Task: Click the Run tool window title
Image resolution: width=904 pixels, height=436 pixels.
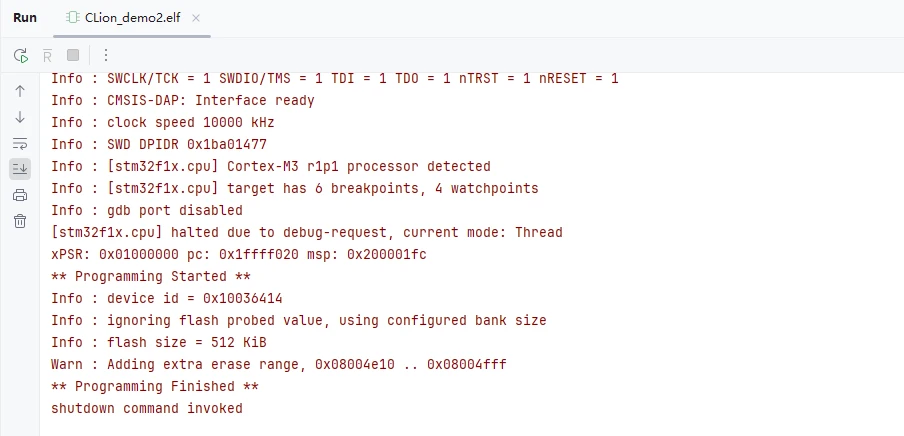Action: (25, 18)
